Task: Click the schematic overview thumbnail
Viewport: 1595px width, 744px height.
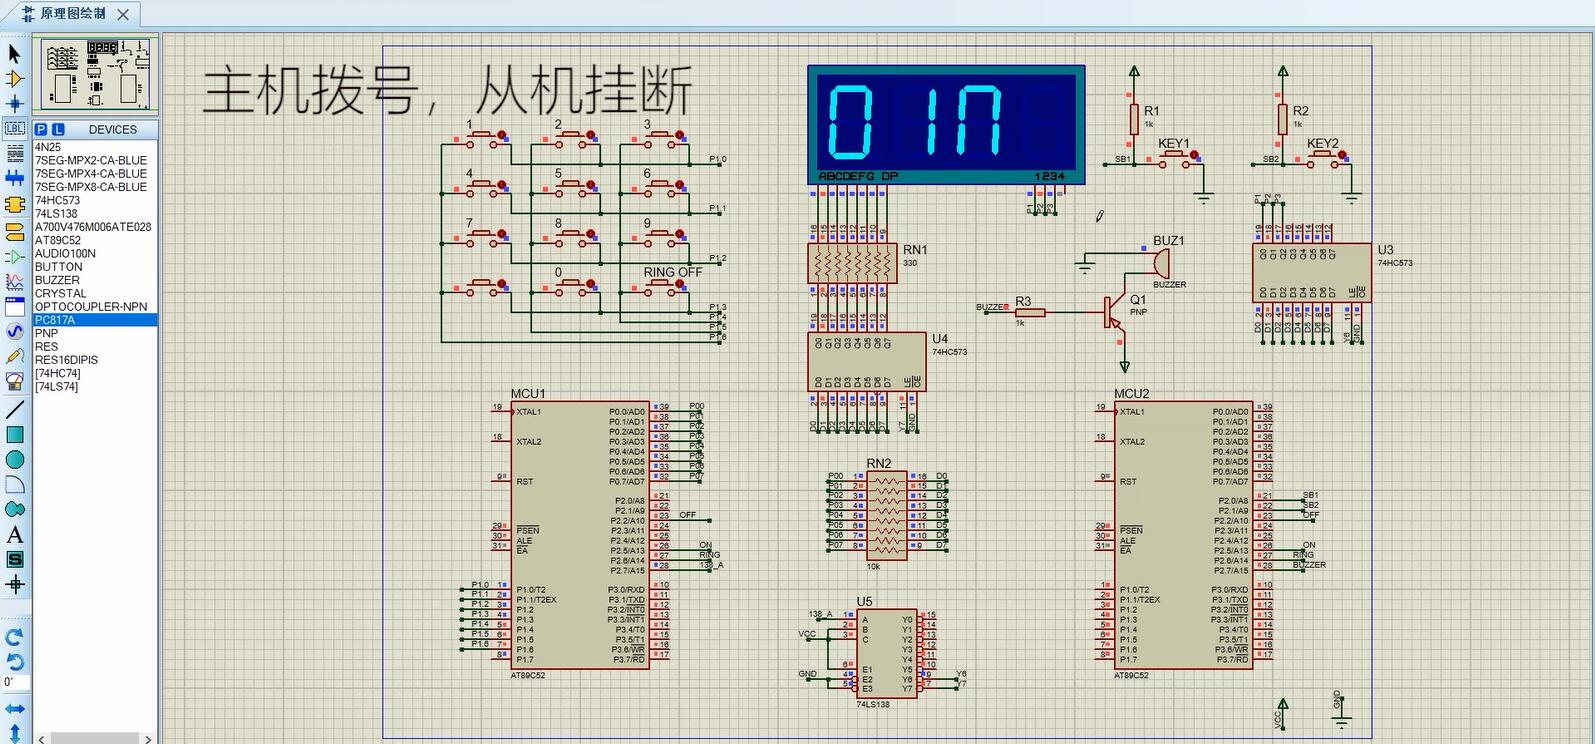Action: tap(96, 76)
